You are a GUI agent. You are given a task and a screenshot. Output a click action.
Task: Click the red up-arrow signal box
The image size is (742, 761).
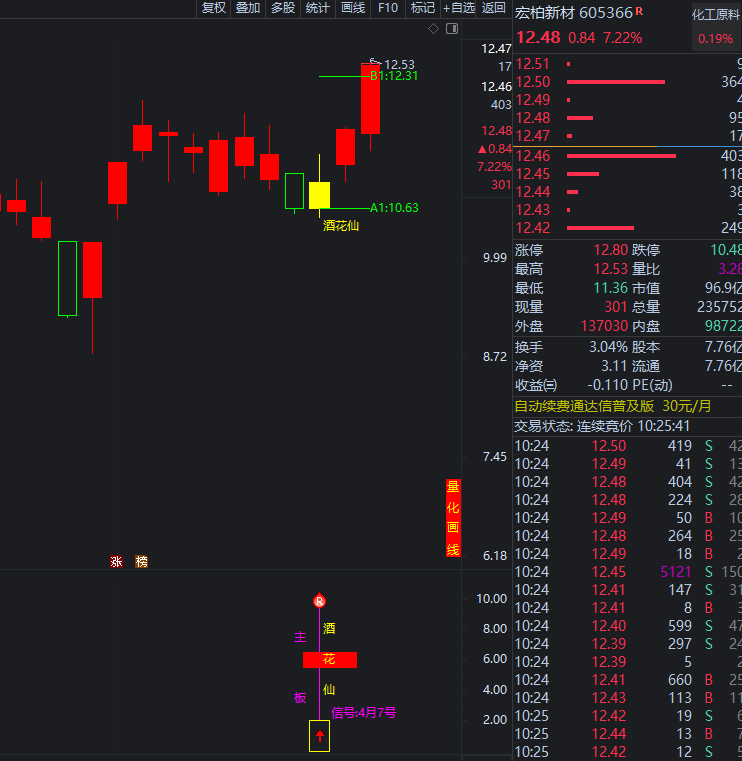(320, 736)
